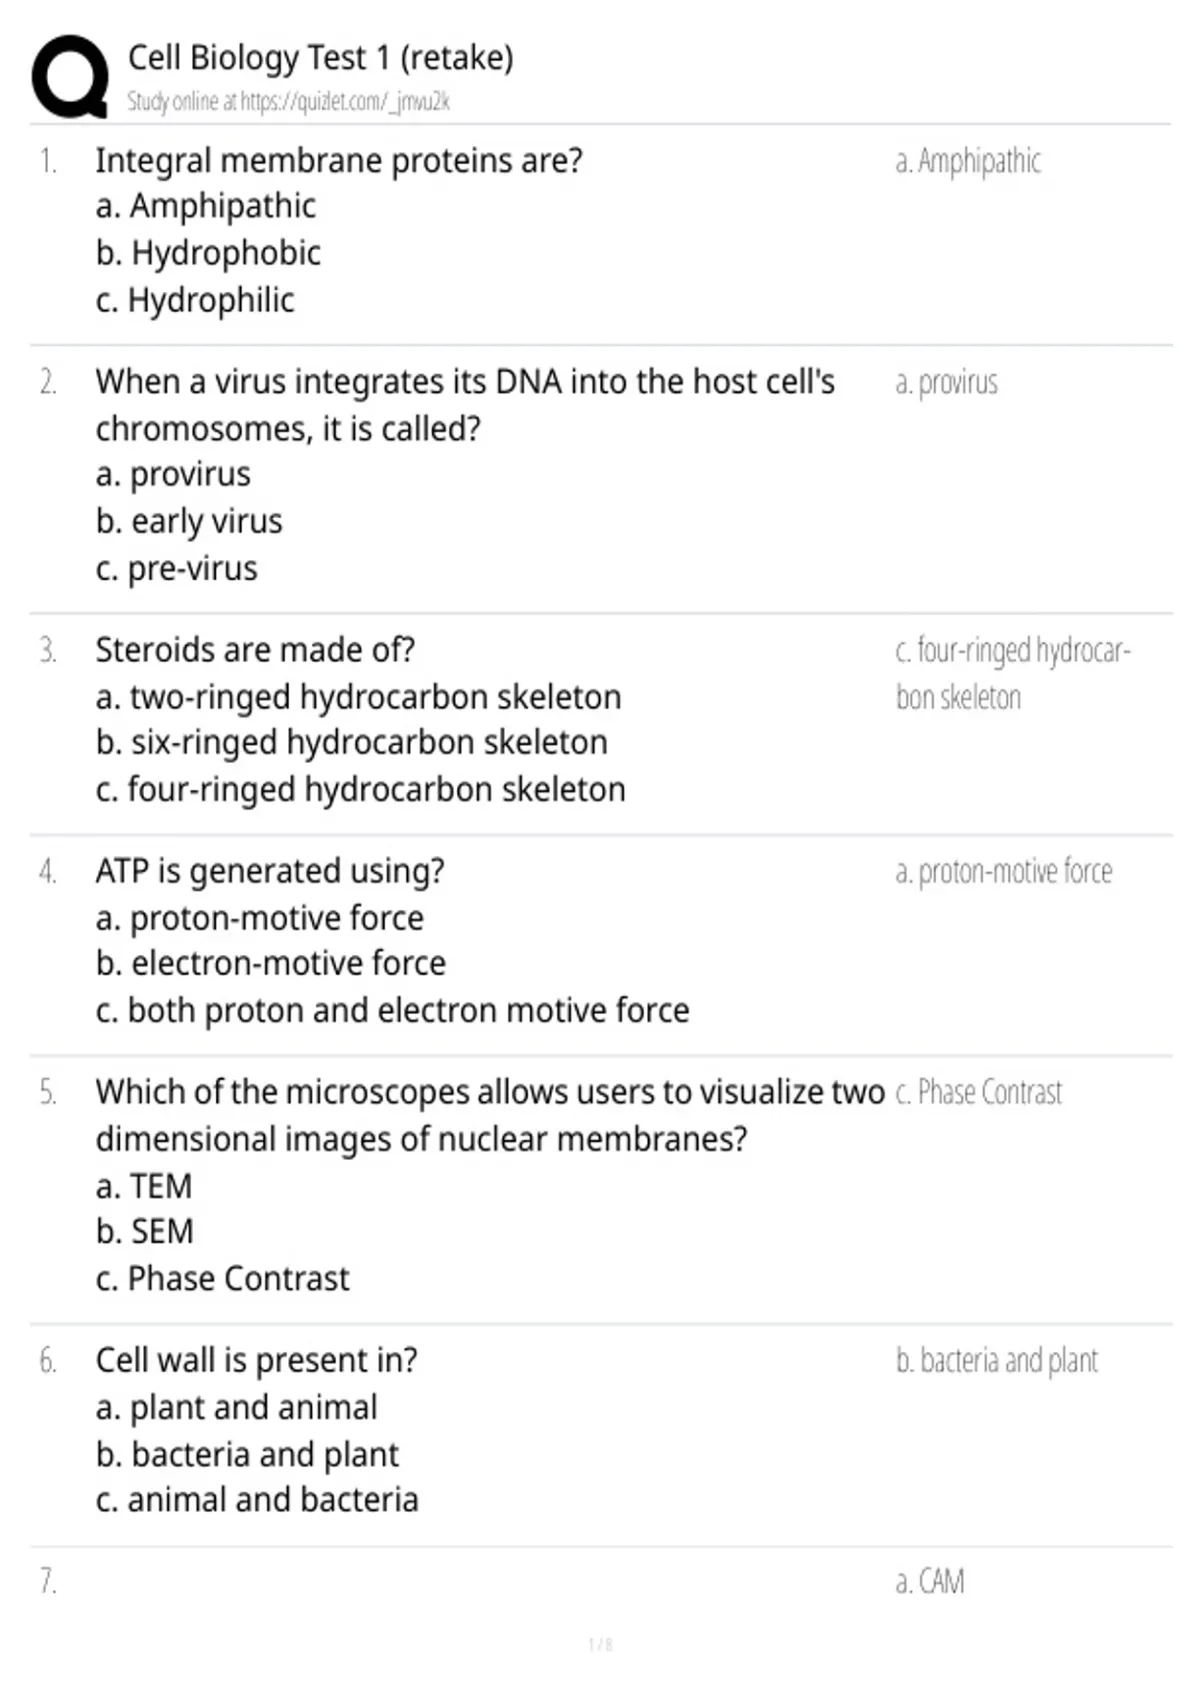The height and width of the screenshot is (1700, 1200).
Task: Click the page number indicator 1 / 8
Action: 600,1645
